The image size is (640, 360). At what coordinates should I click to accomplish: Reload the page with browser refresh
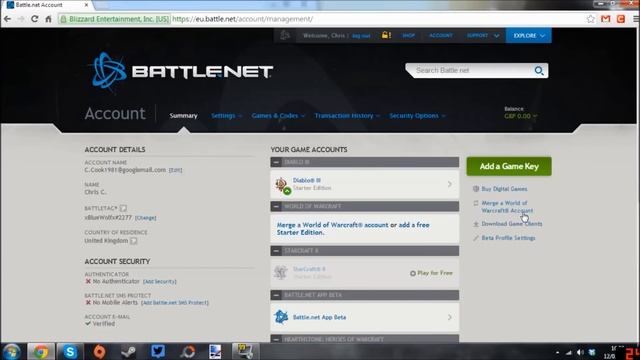[x=34, y=19]
